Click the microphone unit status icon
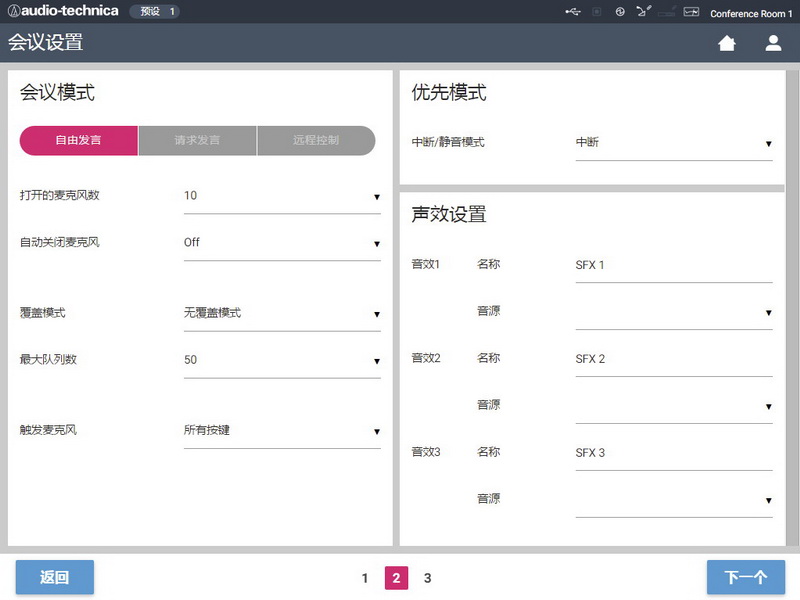This screenshot has width=800, height=600. coord(643,12)
